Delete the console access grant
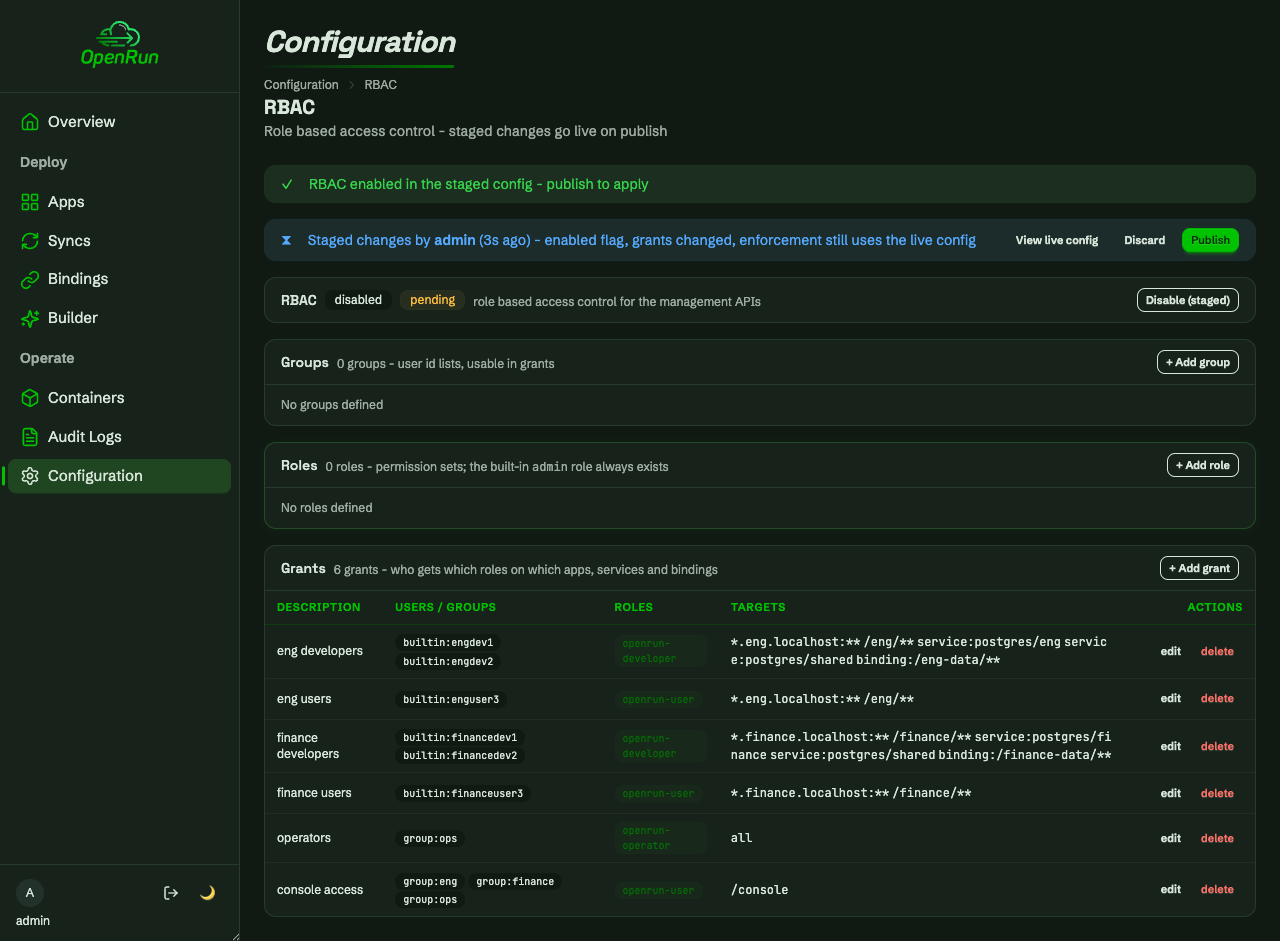The height and width of the screenshot is (941, 1280). point(1217,889)
